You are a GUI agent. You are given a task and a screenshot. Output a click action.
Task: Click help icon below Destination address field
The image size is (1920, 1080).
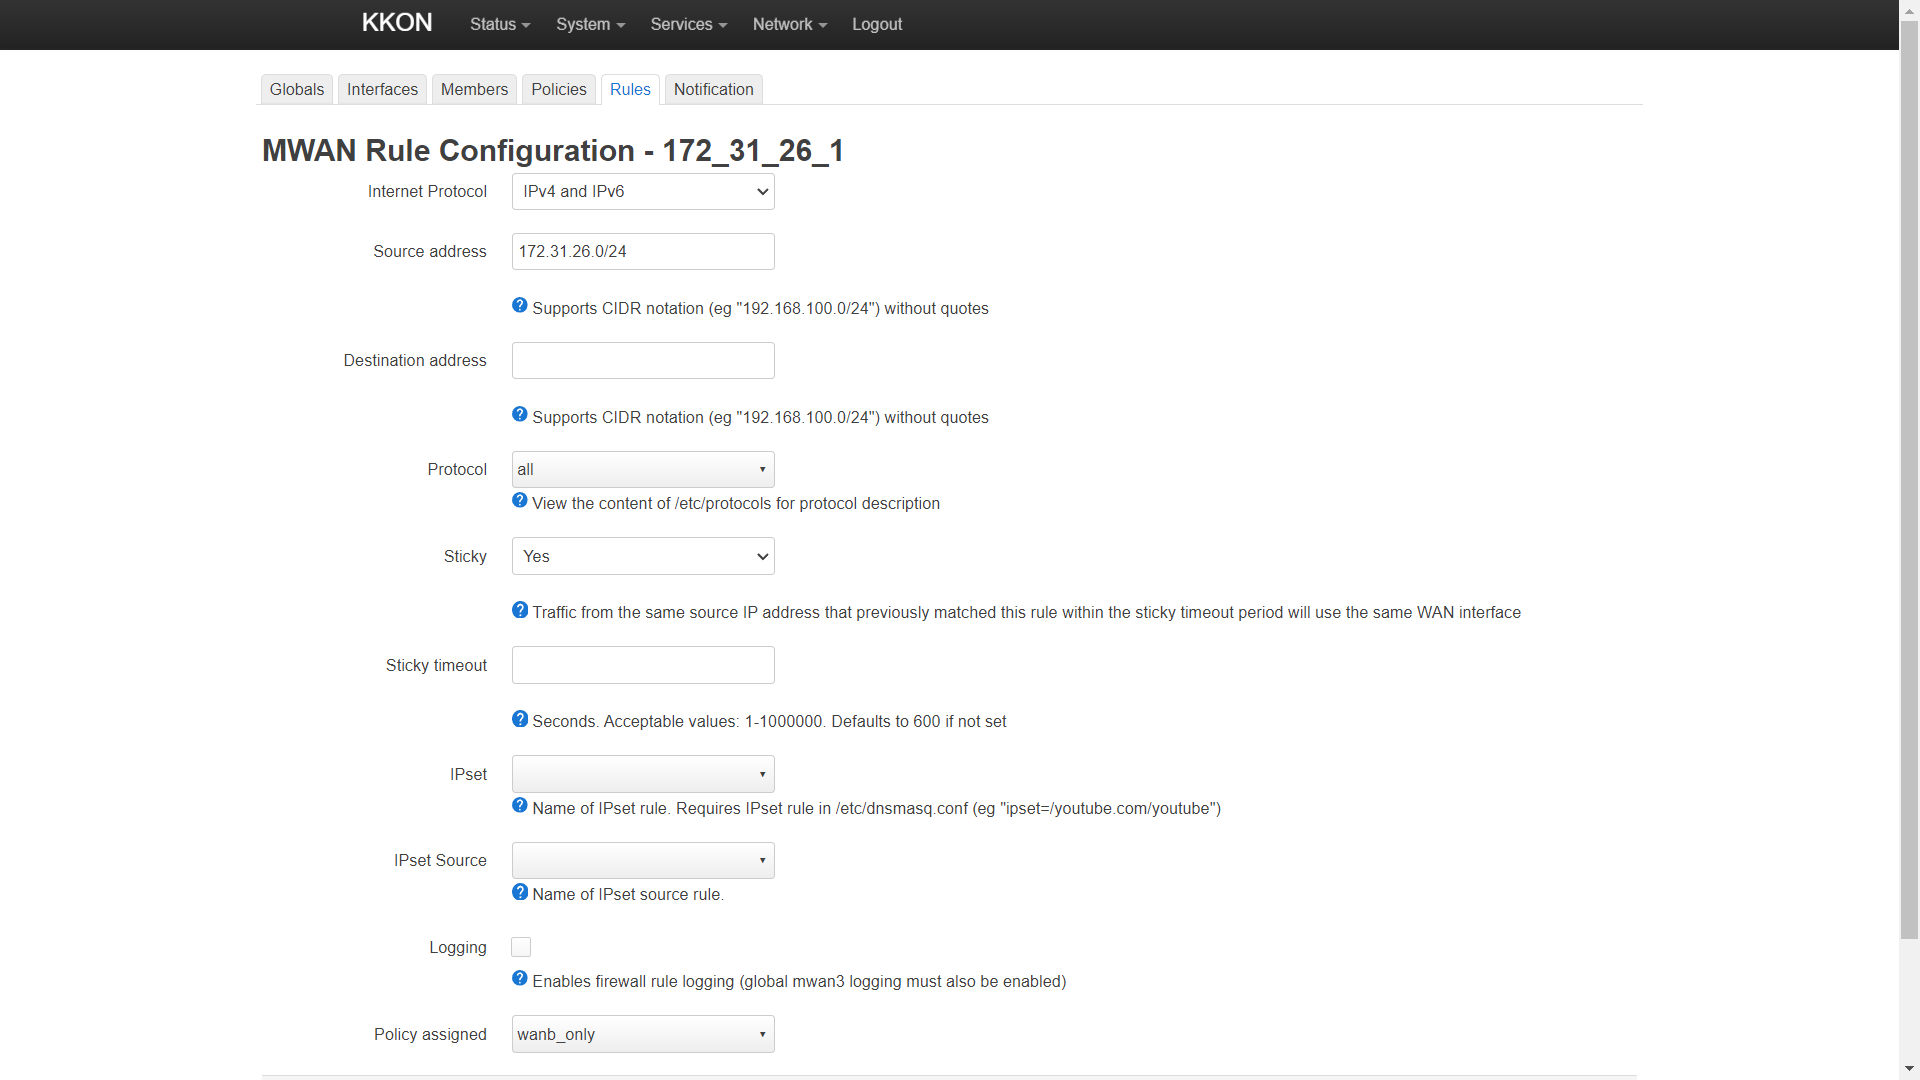tap(520, 415)
